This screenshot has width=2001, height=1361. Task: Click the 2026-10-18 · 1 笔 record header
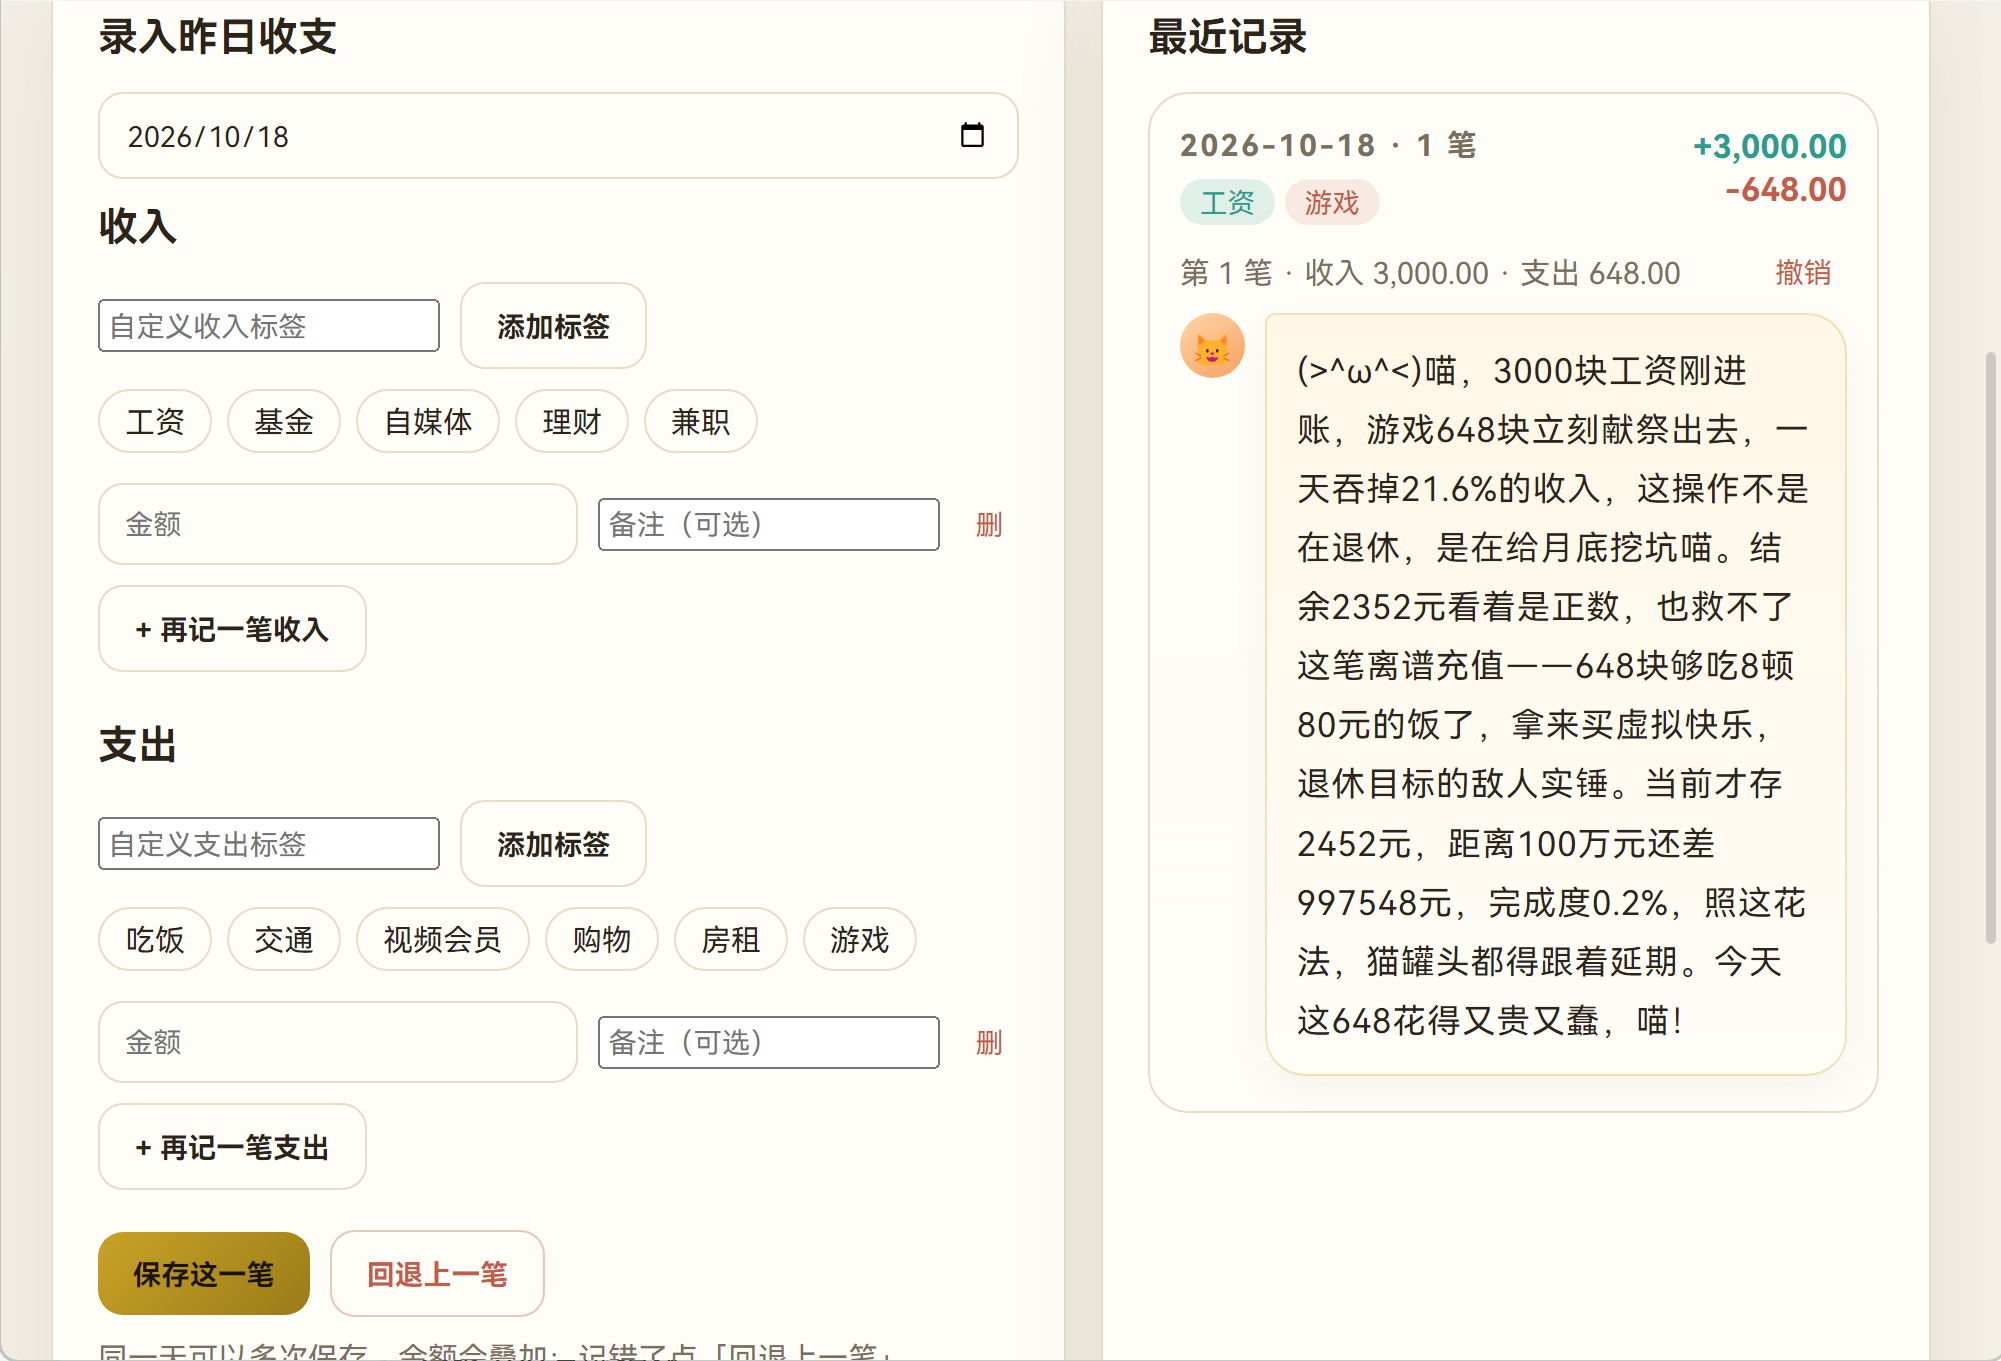pos(1328,145)
